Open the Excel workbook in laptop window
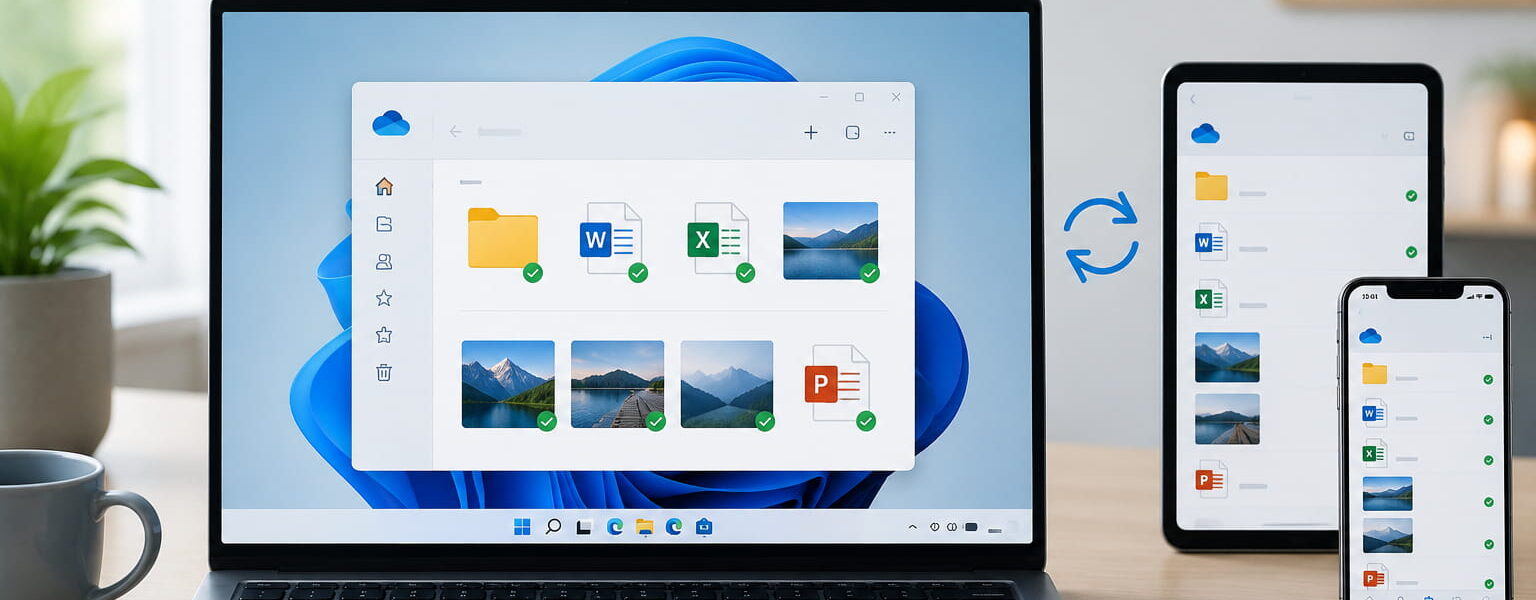The image size is (1536, 600). point(718,238)
